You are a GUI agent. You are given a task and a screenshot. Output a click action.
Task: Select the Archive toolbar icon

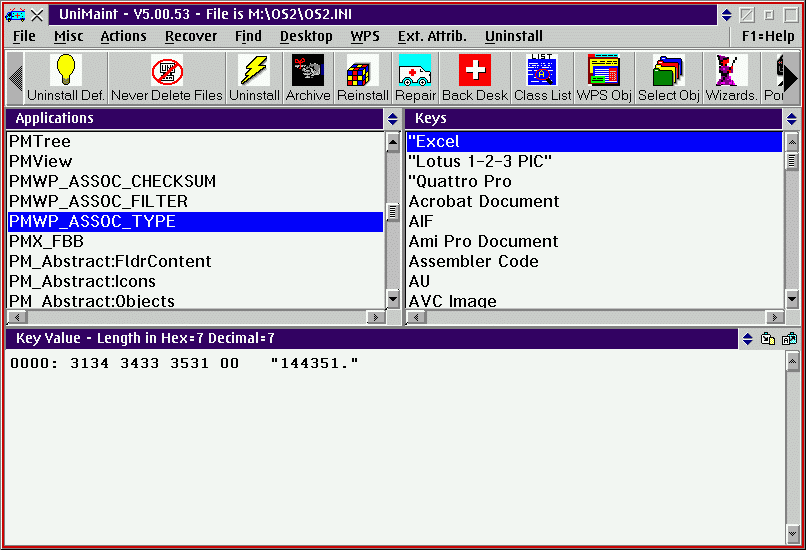308,71
